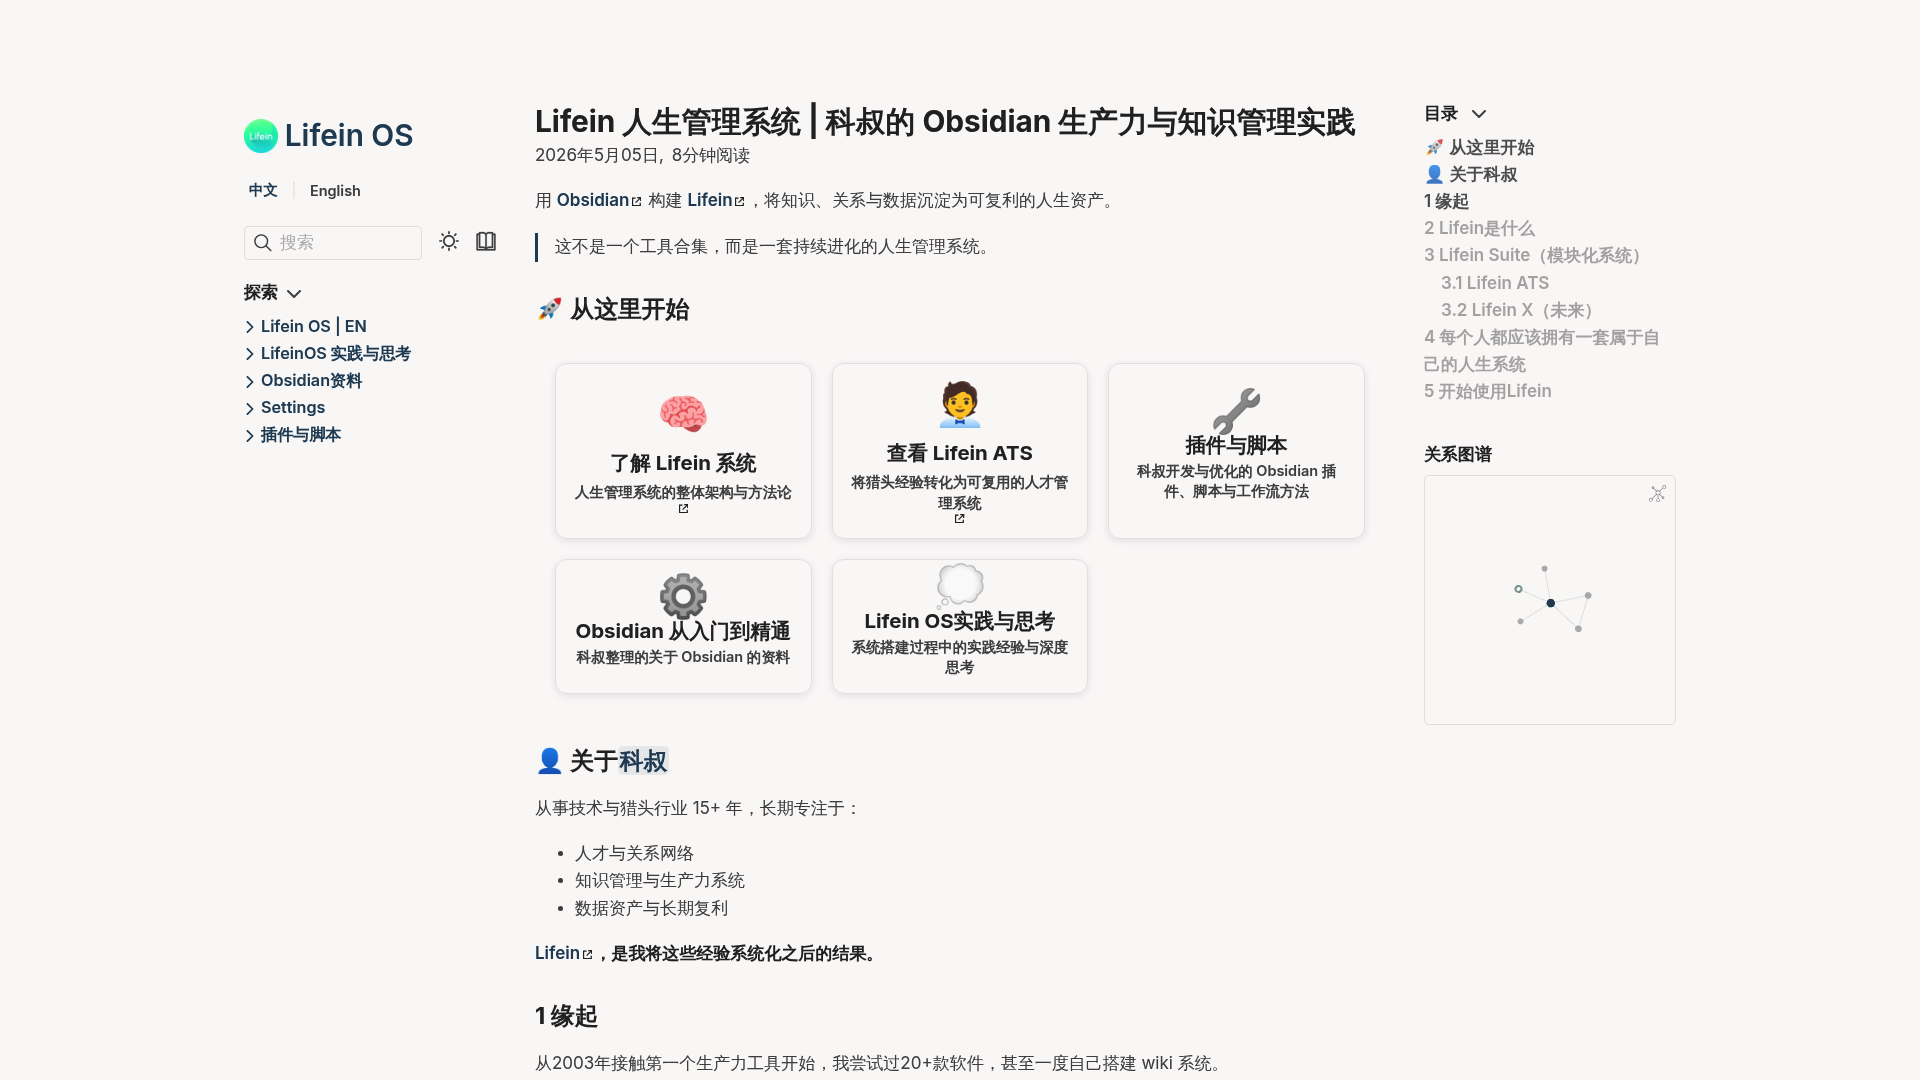
Task: Jump to 3 Lifein Suite section
Action: 1536,255
